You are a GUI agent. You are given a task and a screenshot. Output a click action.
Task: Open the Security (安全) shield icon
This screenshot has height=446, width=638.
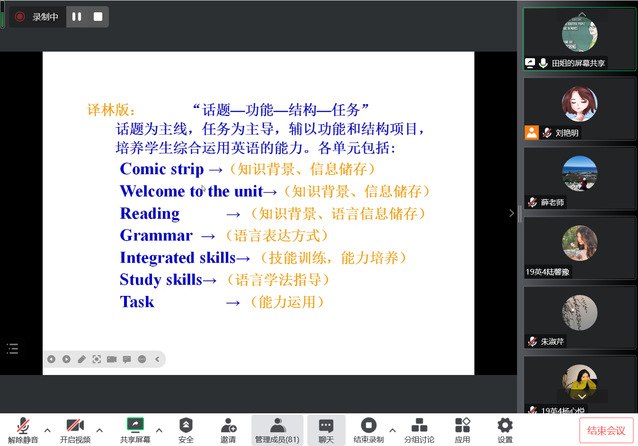tap(186, 429)
